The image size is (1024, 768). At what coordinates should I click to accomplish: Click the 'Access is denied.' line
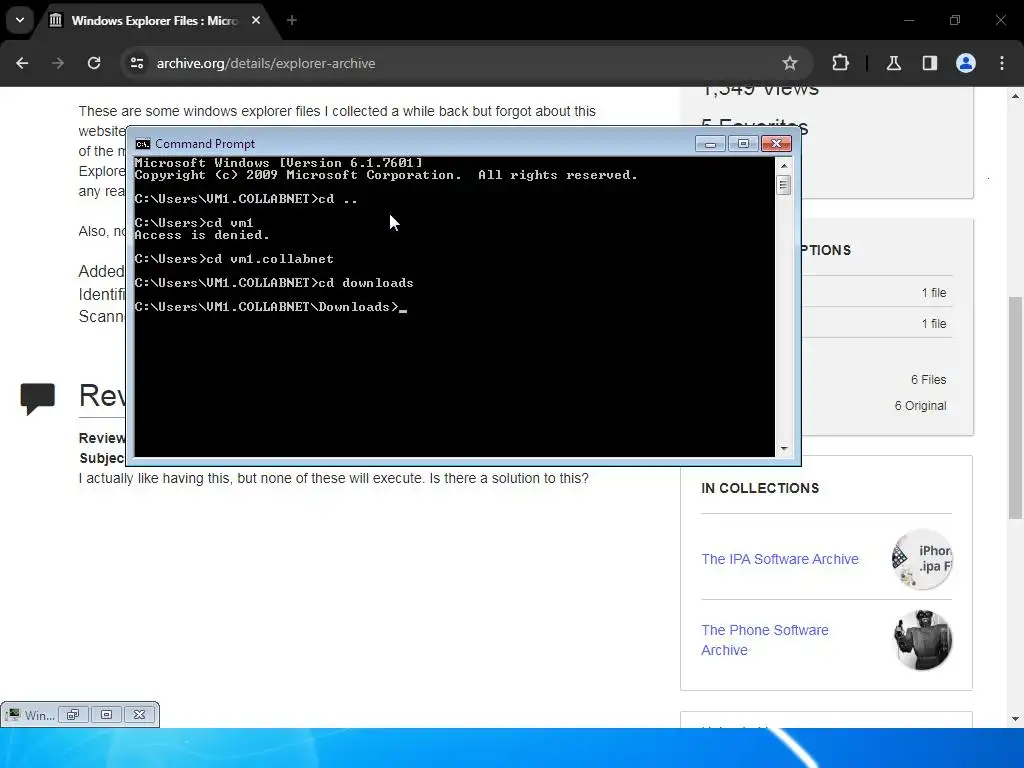click(x=202, y=235)
